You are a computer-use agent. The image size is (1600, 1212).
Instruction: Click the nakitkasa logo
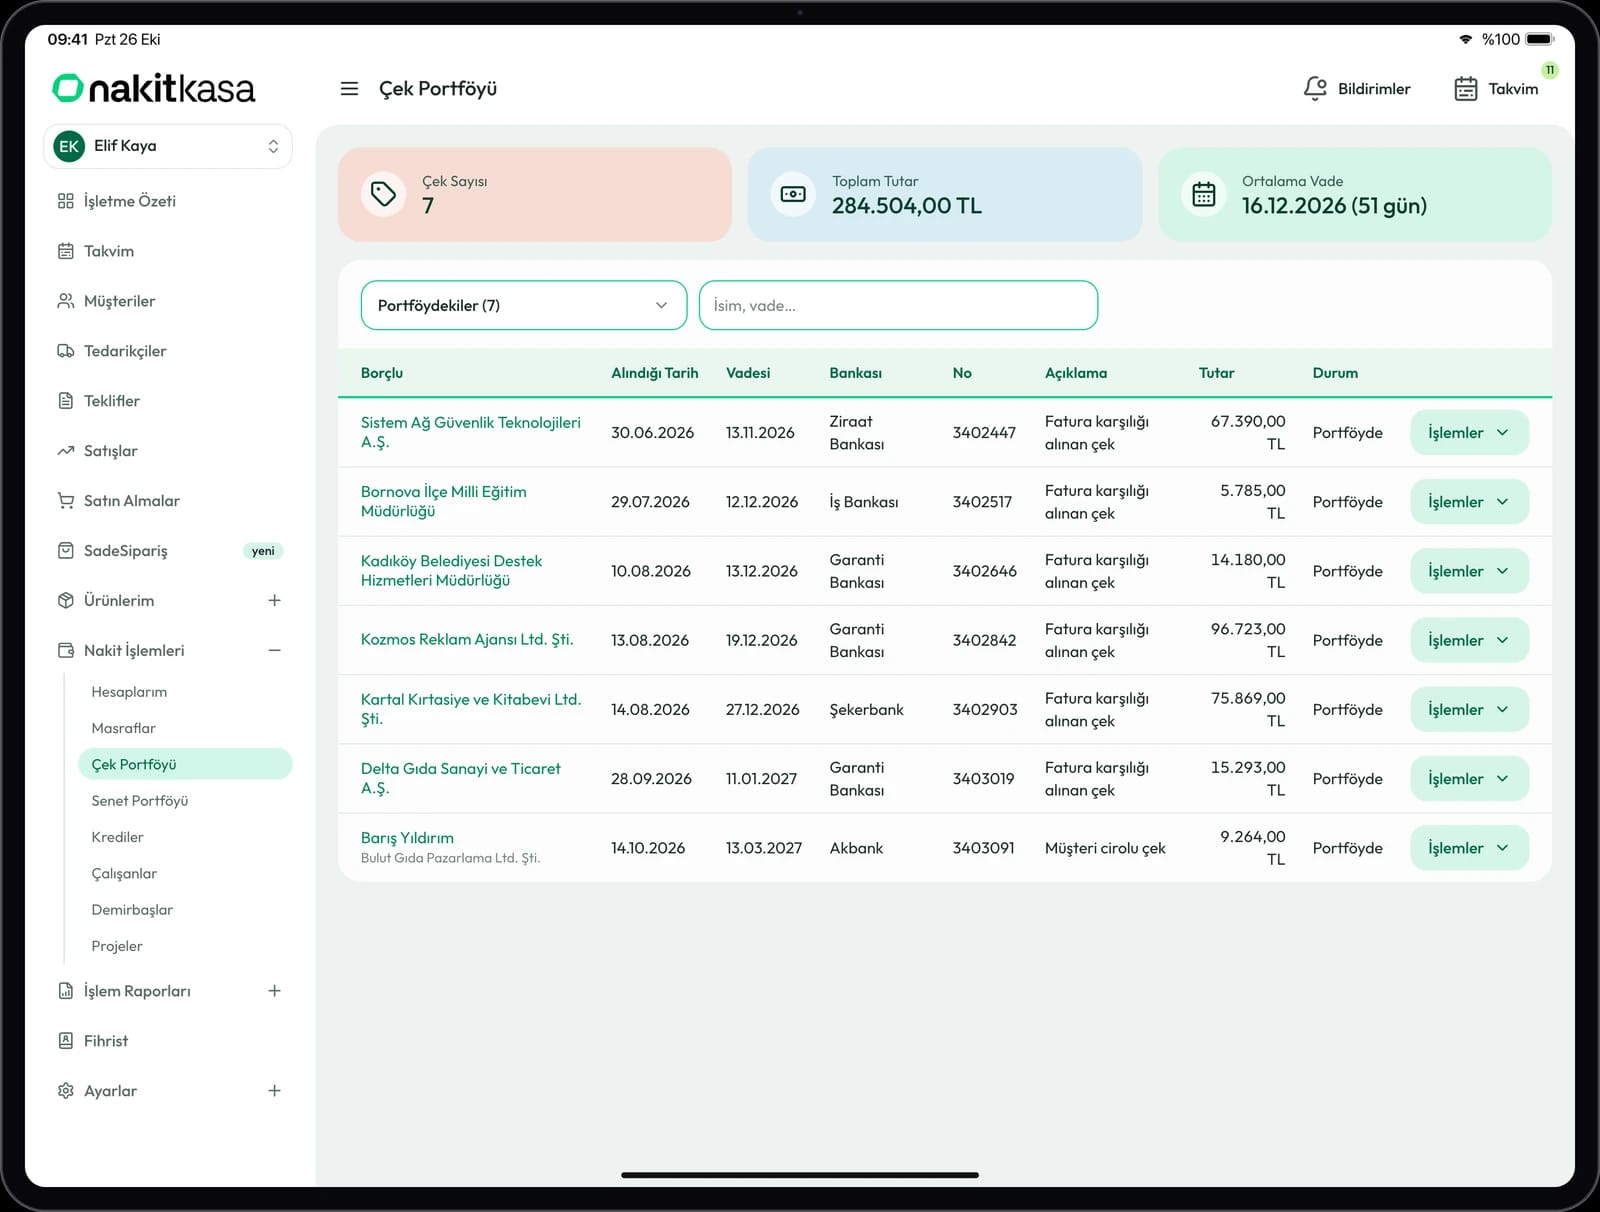[154, 88]
